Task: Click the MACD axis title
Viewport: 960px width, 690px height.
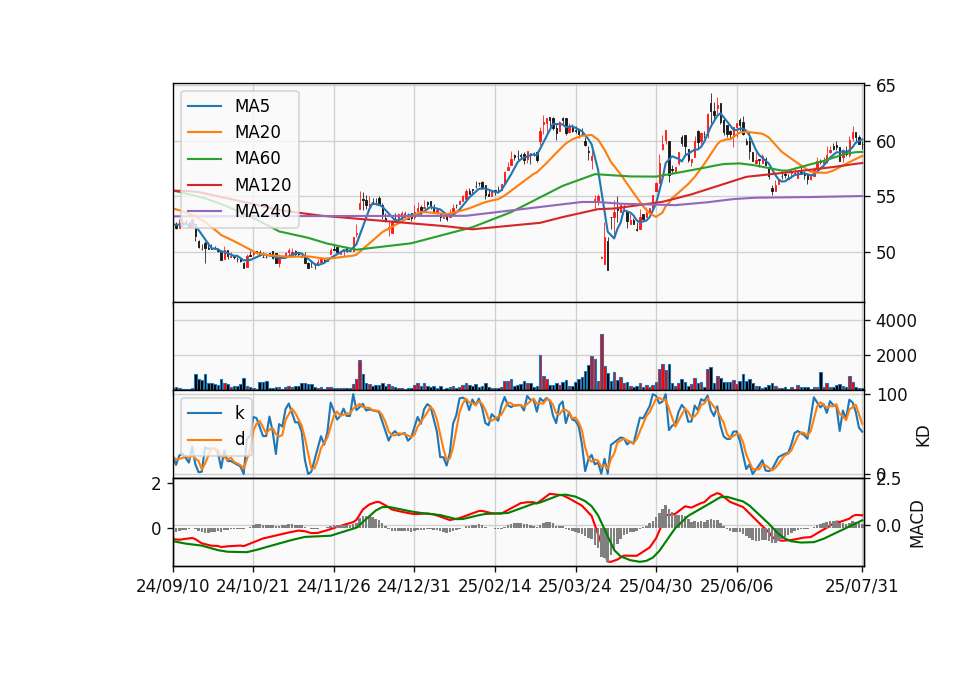Action: [917, 524]
